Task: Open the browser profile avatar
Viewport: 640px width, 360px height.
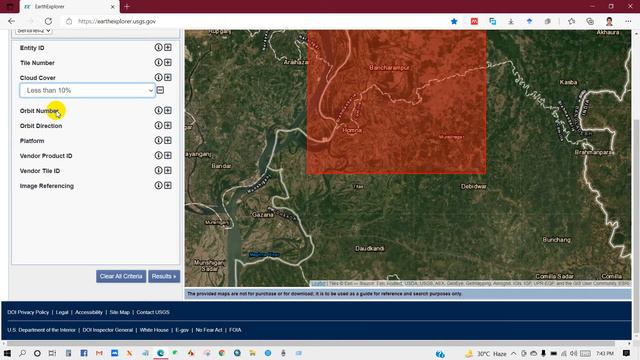Action: click(x=609, y=21)
